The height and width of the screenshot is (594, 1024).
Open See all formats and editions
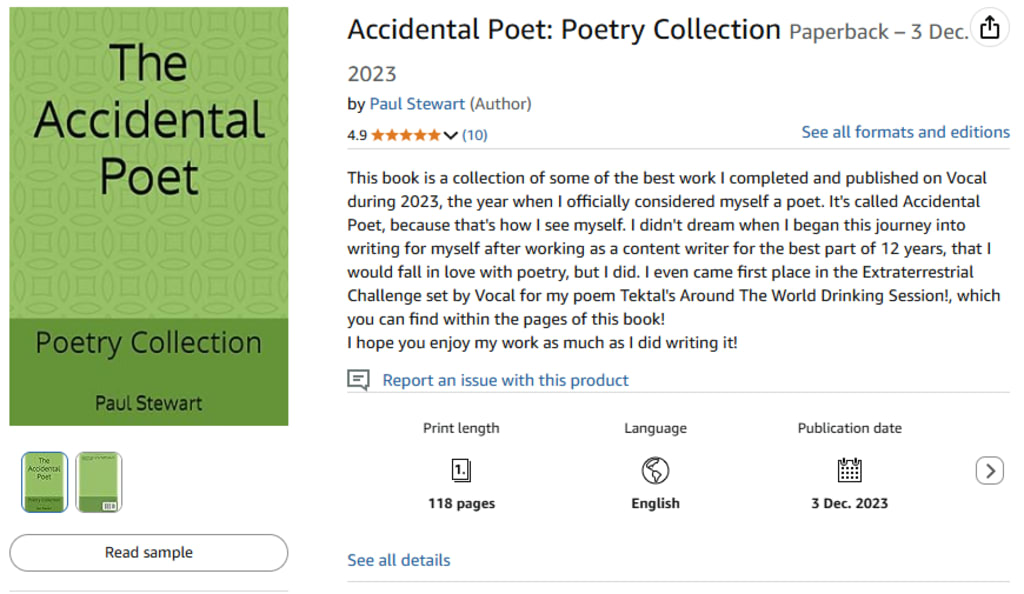(905, 132)
